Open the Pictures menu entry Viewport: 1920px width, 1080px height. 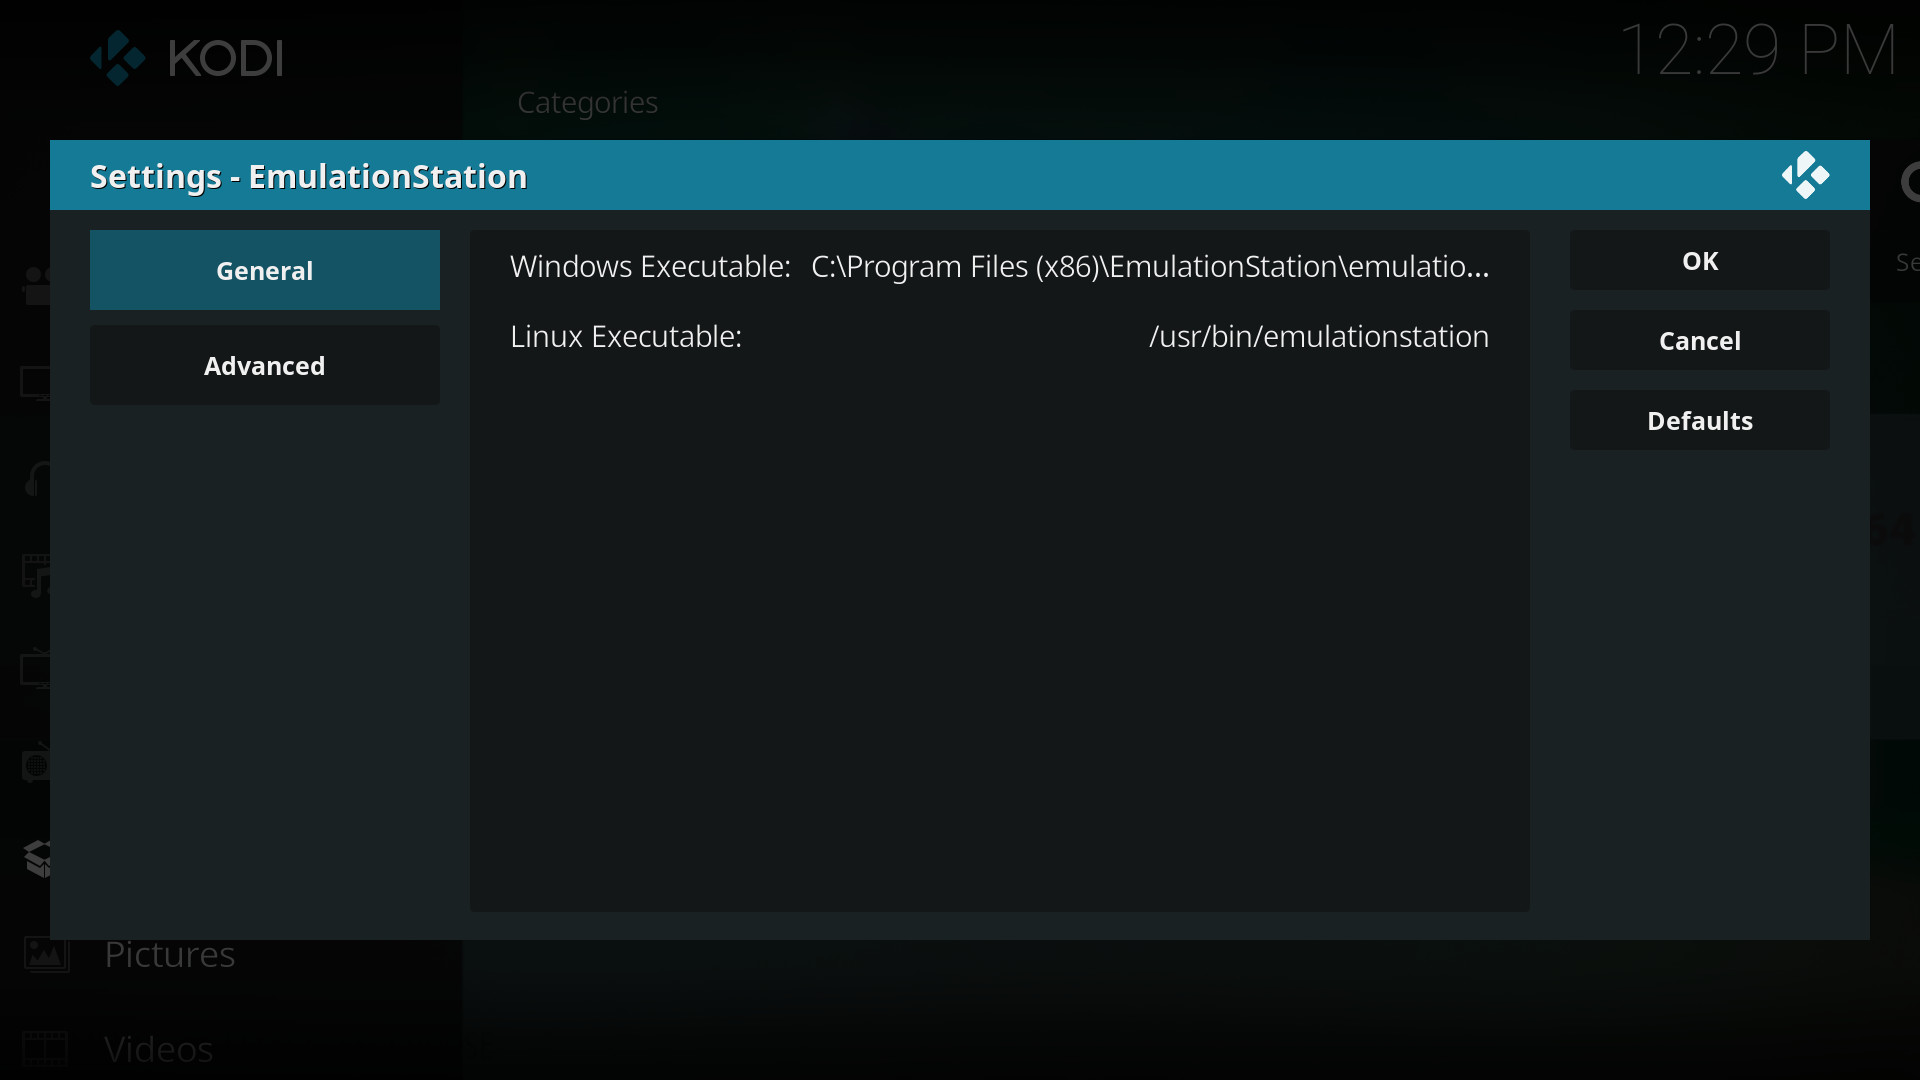click(170, 955)
